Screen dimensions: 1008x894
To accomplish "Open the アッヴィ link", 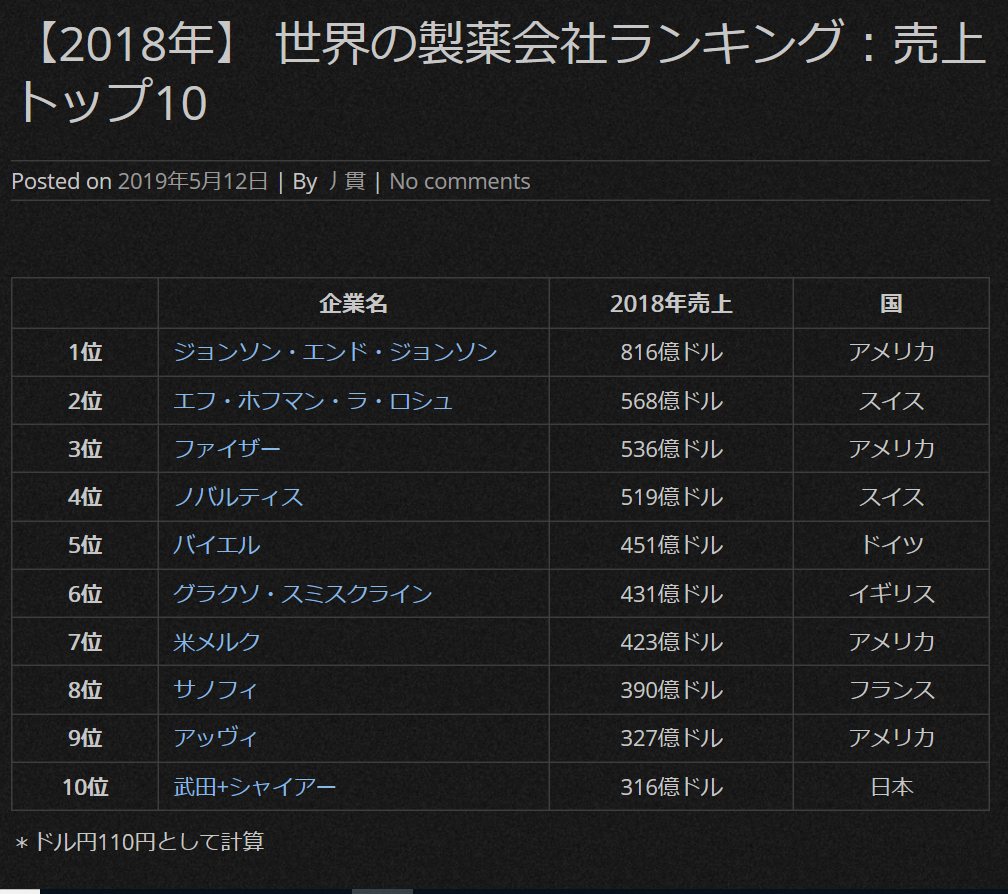I will click(x=215, y=738).
